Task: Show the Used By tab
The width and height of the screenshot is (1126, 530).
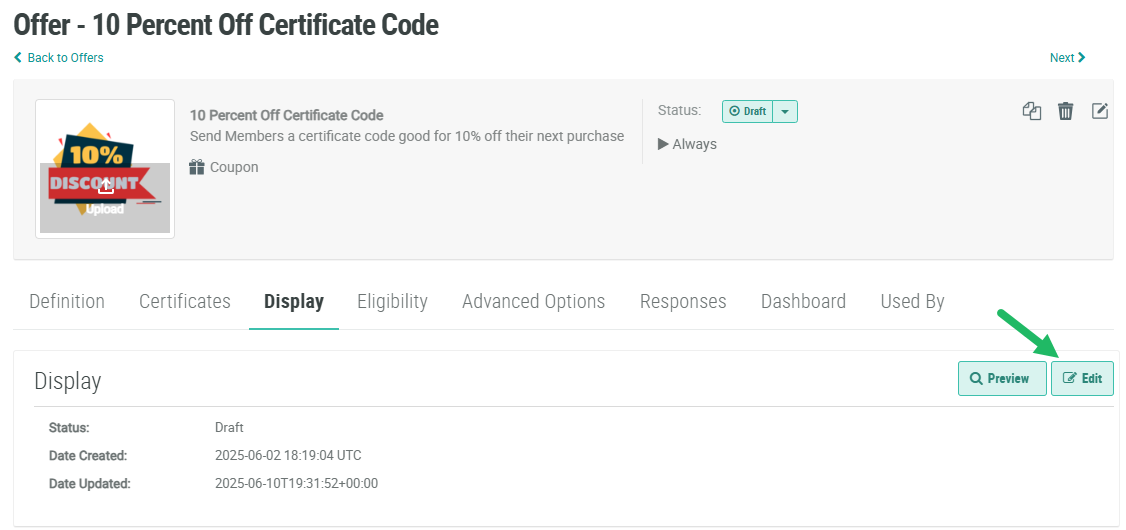Action: point(912,301)
